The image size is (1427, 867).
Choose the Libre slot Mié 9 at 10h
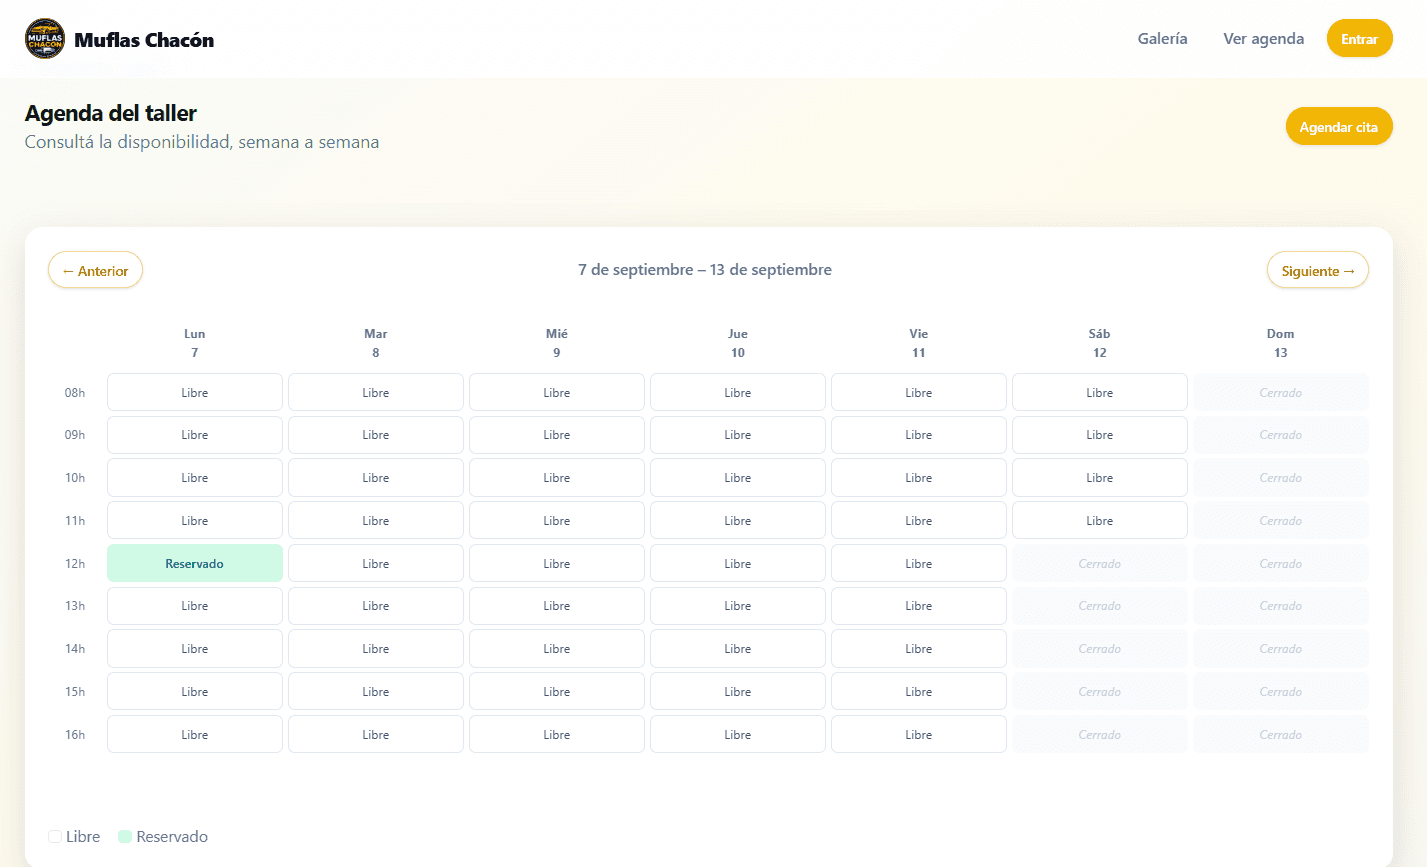click(557, 478)
